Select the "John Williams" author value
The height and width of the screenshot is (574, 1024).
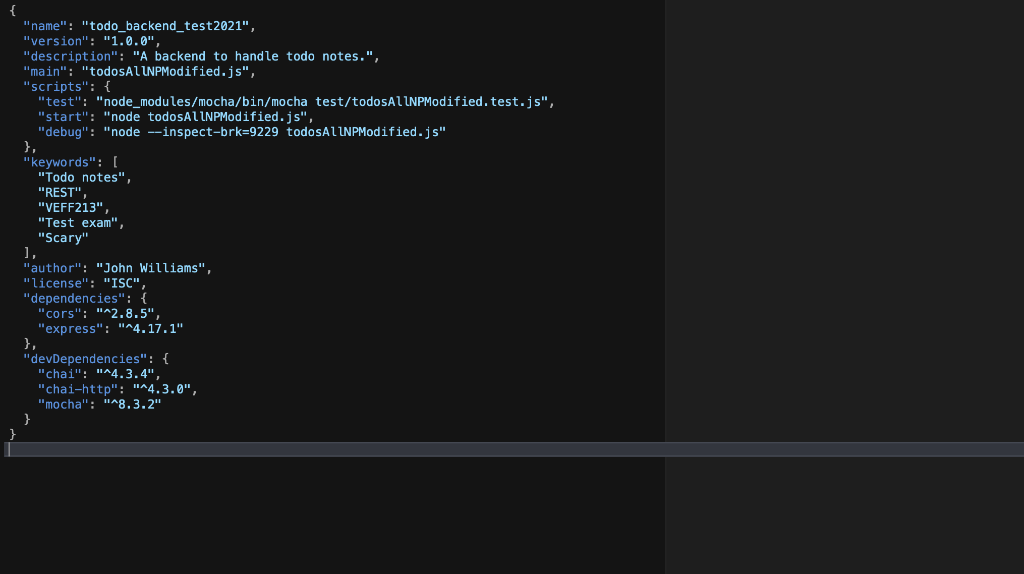pyautogui.click(x=151, y=268)
